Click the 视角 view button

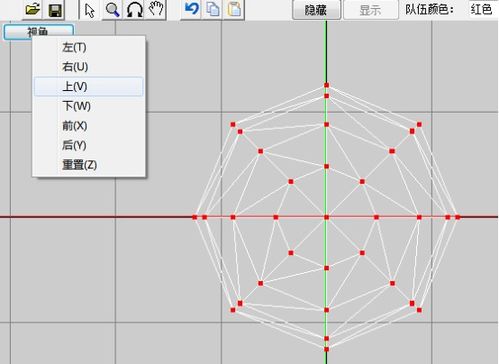pos(38,32)
